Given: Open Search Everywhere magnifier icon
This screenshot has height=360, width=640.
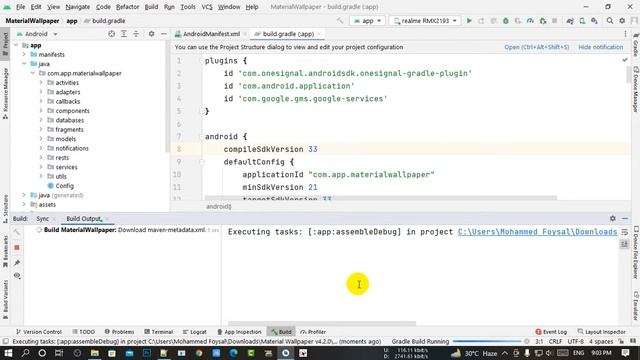Looking at the screenshot, I should click(609, 20).
